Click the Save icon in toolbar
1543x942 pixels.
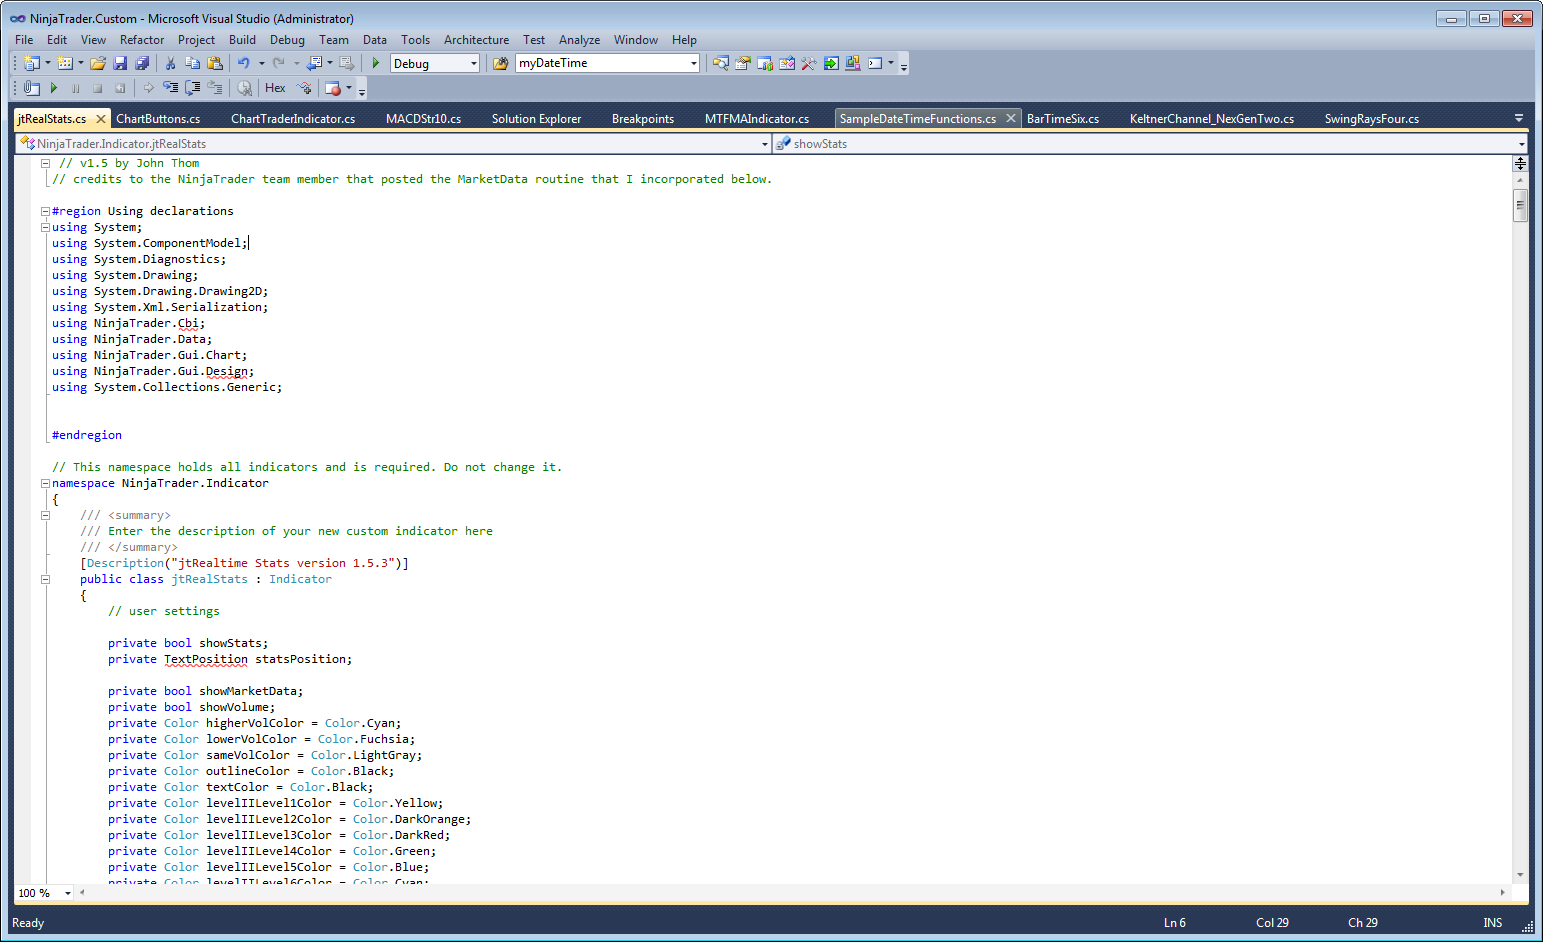[x=120, y=63]
